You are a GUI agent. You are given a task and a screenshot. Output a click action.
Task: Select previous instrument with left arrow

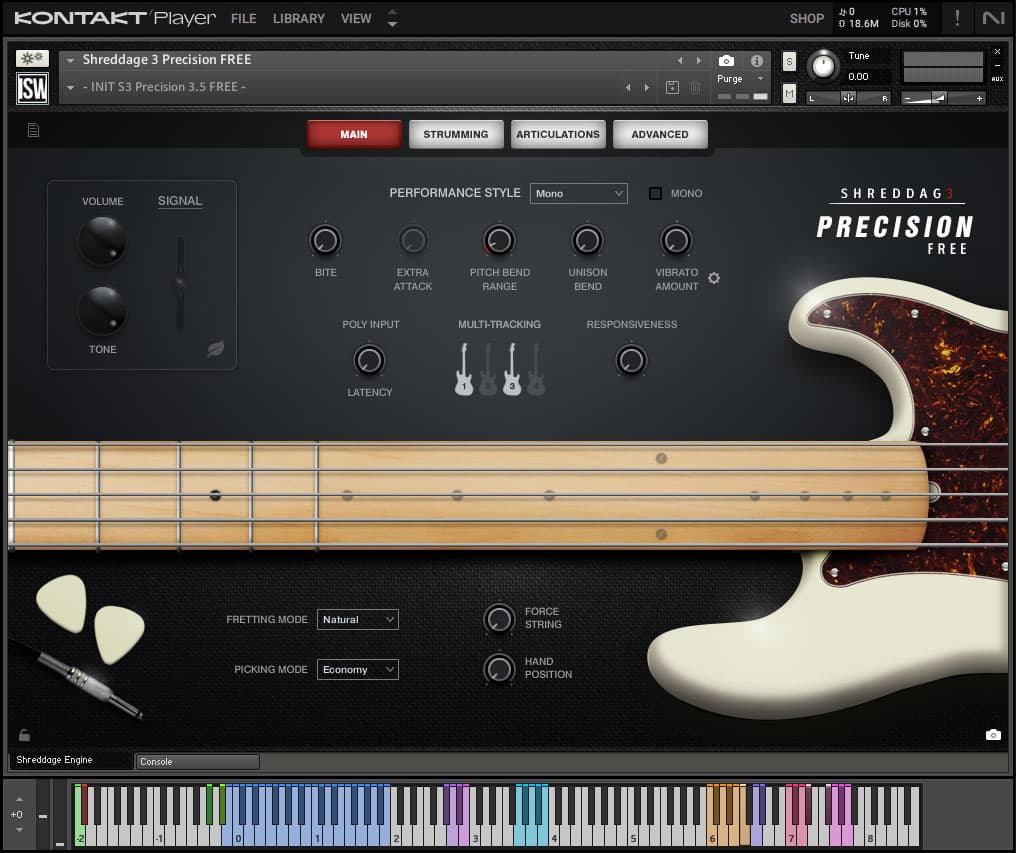click(x=680, y=60)
